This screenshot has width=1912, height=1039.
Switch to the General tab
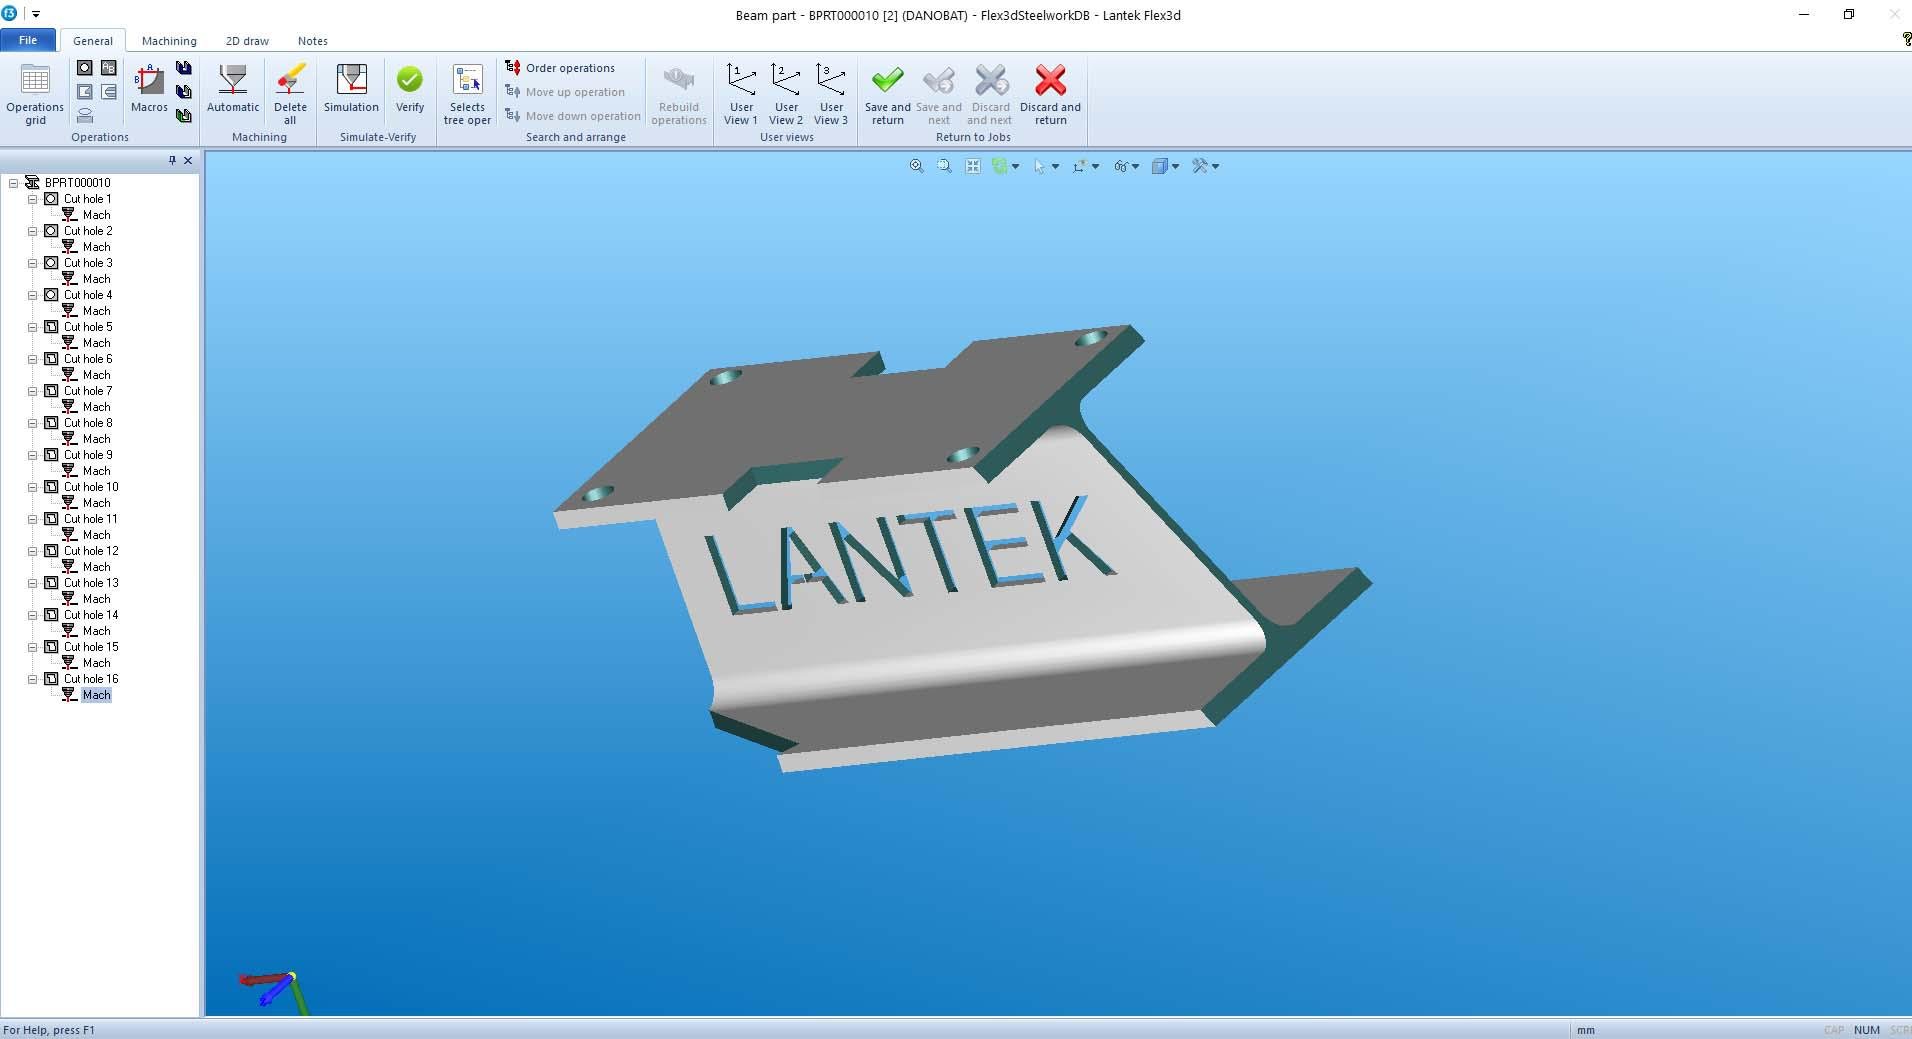tap(92, 41)
